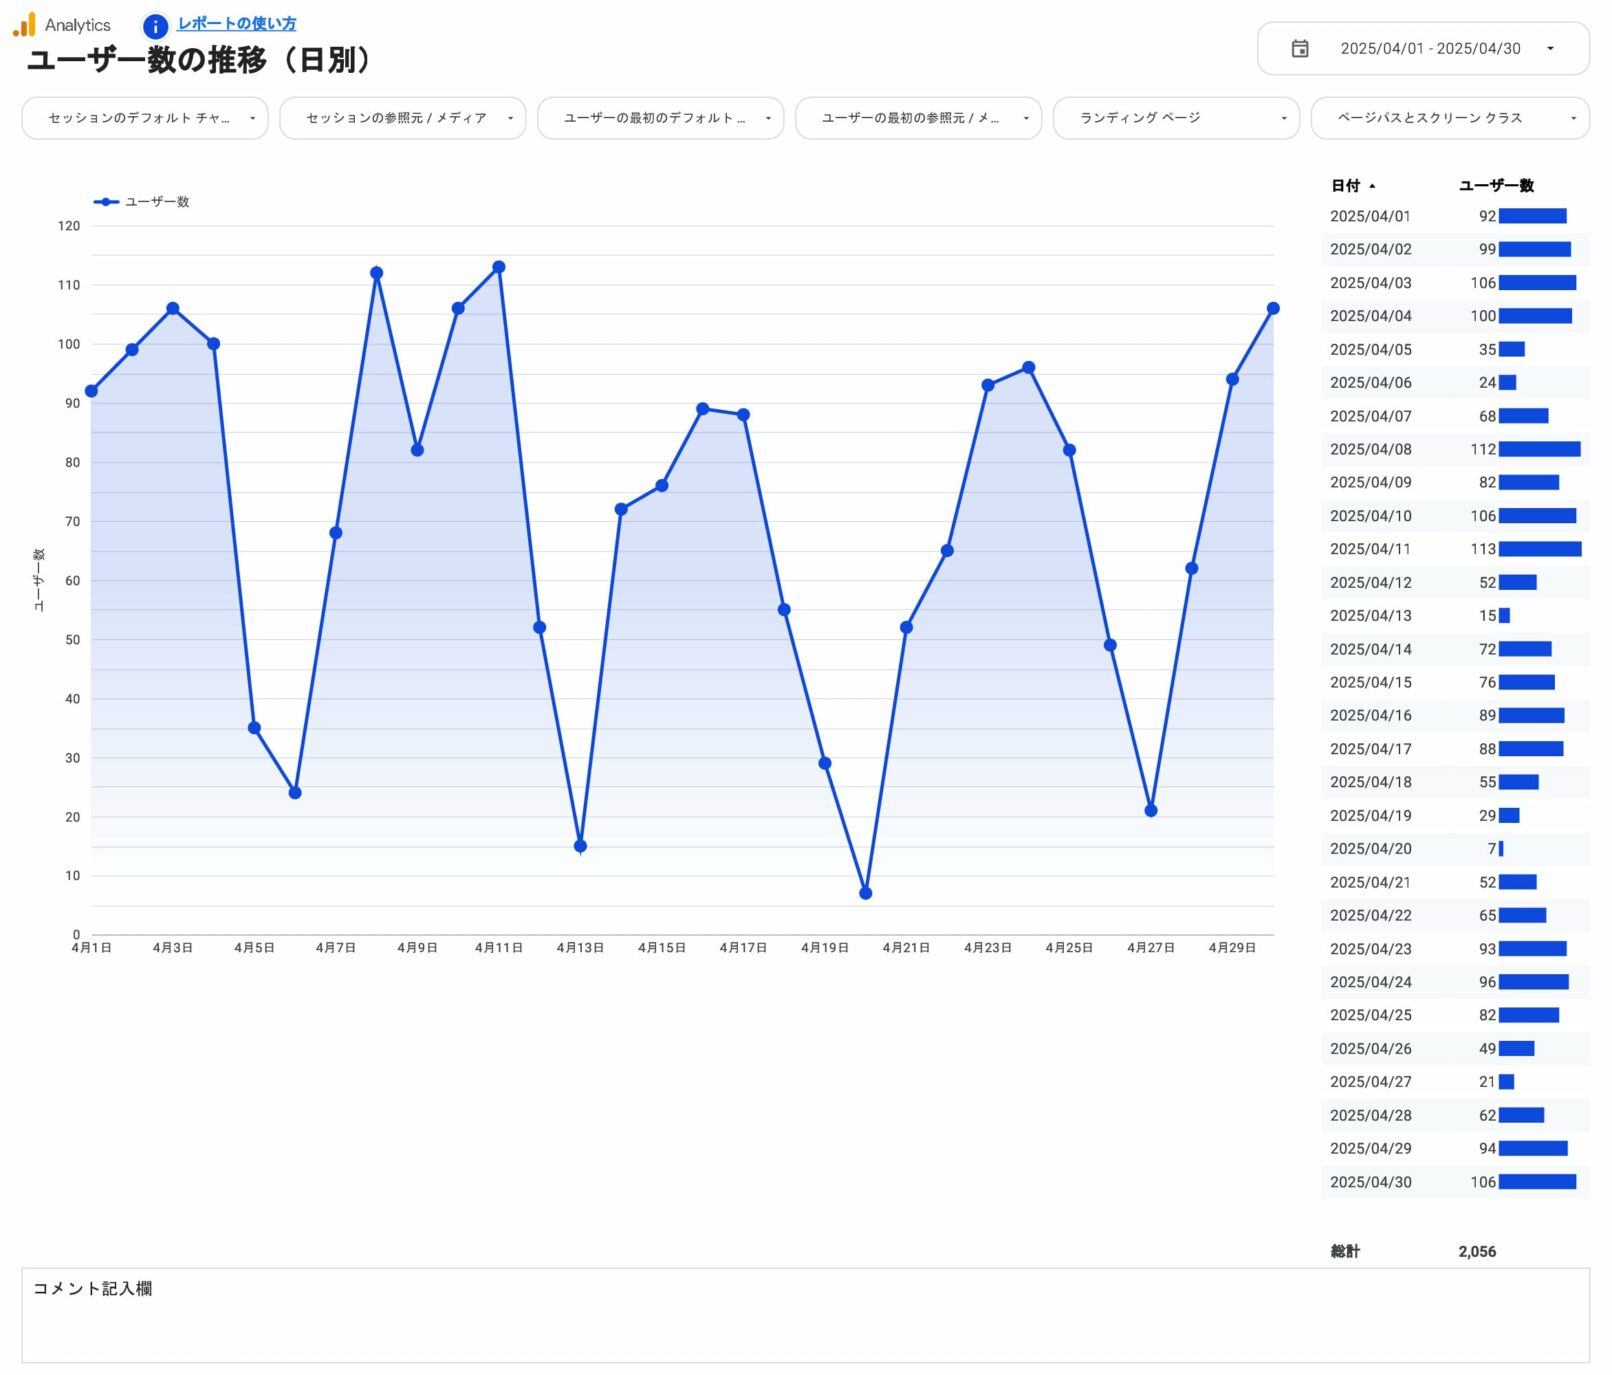
Task: Open ランディング ページ filter dropdown
Action: pyautogui.click(x=1176, y=118)
